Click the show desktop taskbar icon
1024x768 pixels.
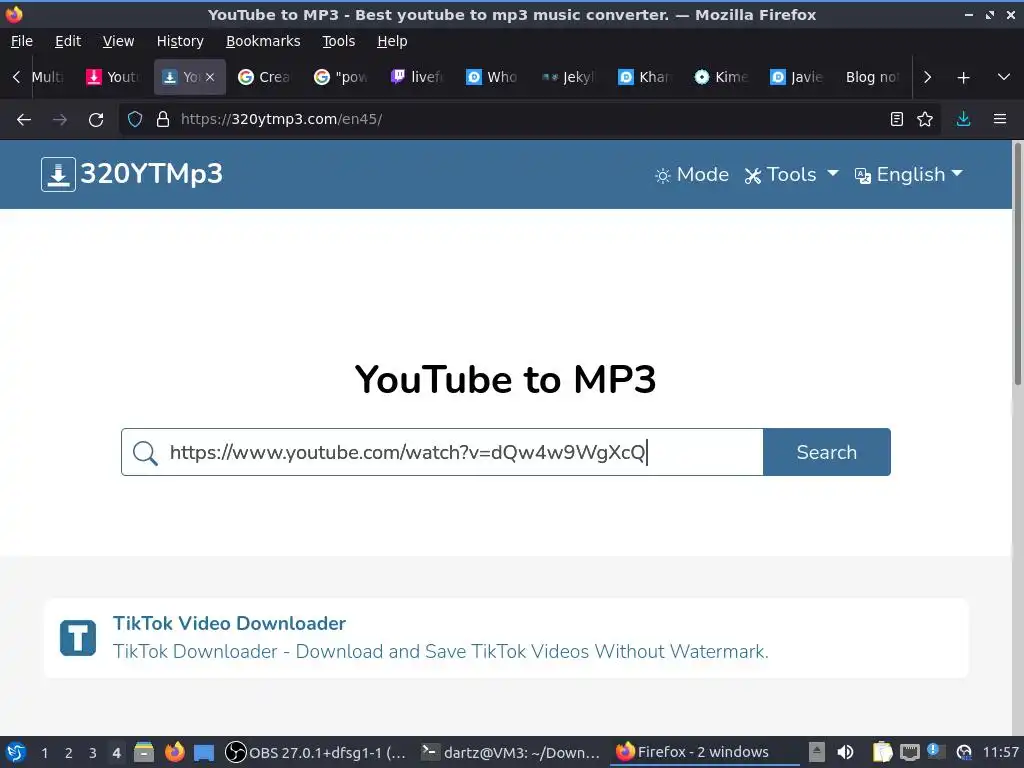pyautogui.click(x=204, y=753)
